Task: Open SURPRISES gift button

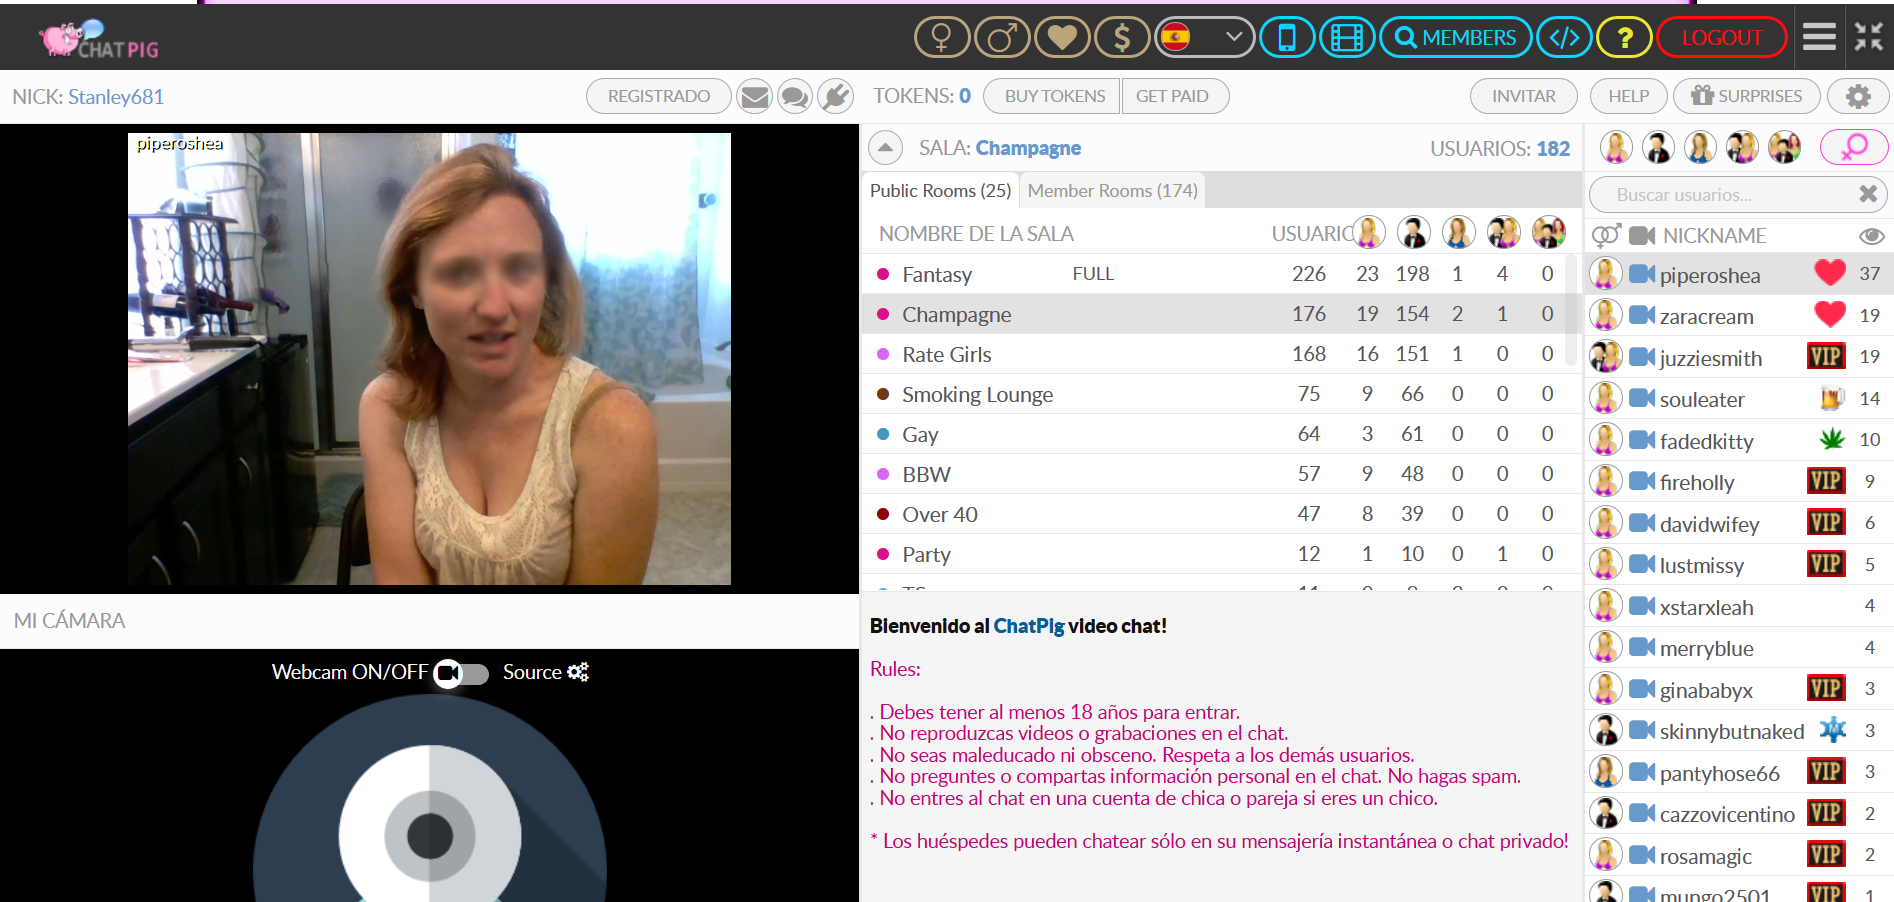Action: coord(1747,96)
